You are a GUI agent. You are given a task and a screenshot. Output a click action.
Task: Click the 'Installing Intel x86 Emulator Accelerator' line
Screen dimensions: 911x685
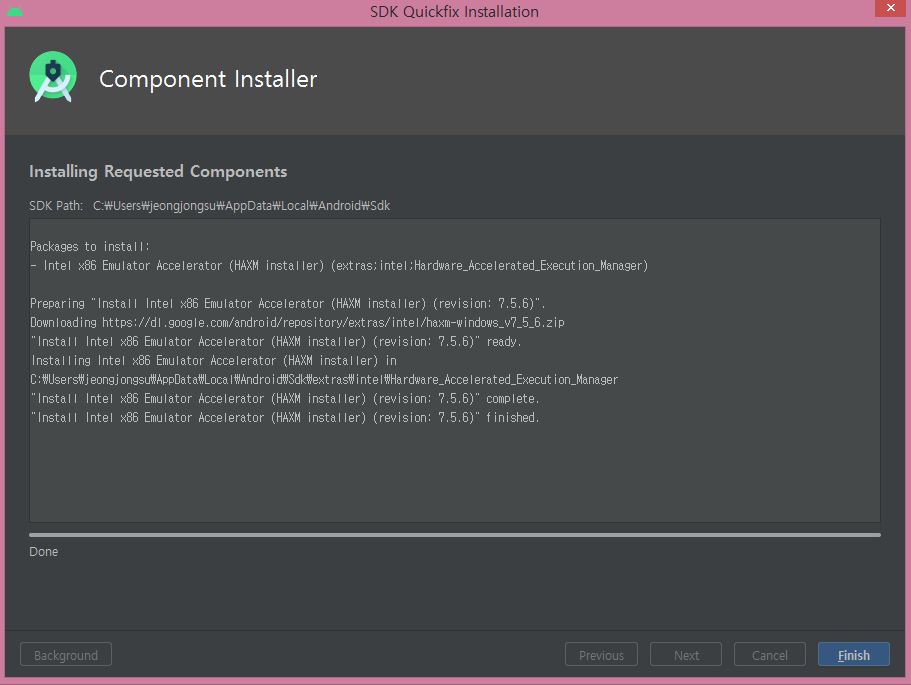pos(214,360)
